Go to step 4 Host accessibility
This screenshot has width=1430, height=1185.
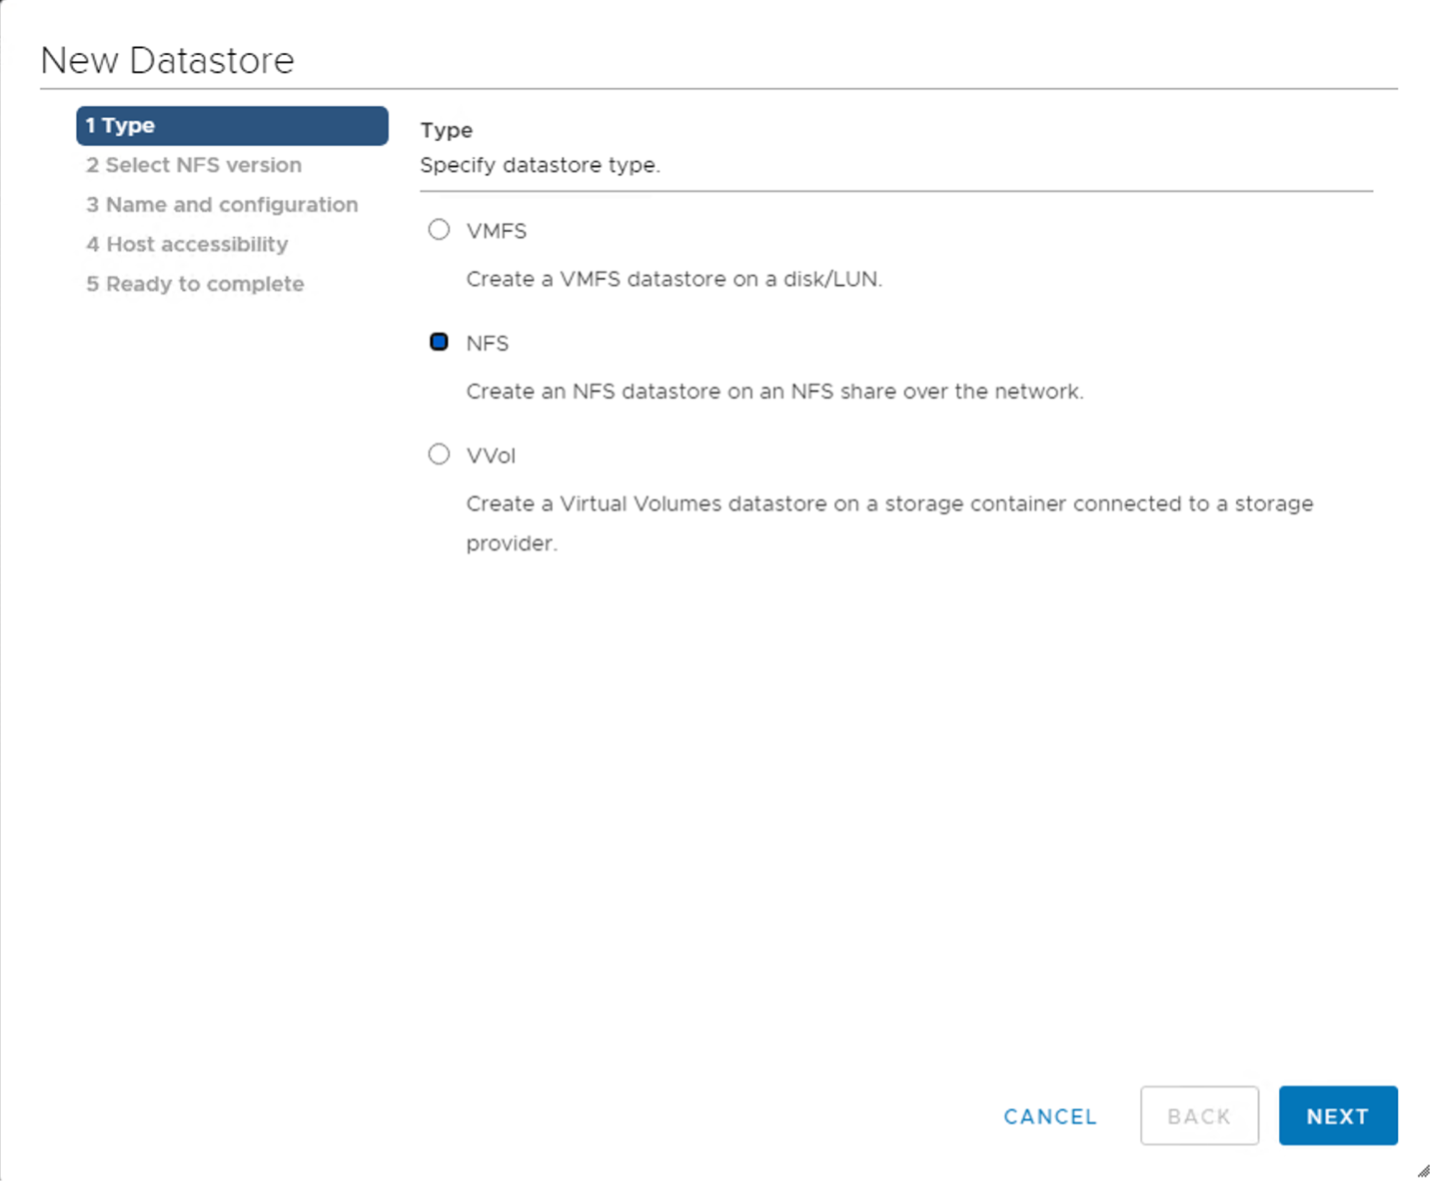[187, 243]
